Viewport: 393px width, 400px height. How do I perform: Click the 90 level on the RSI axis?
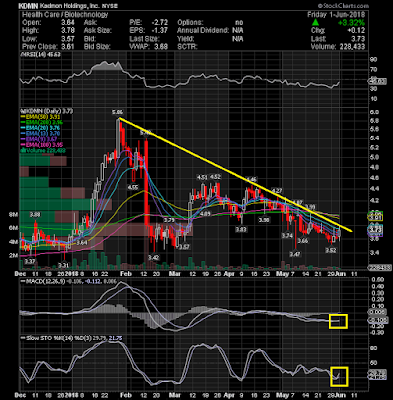[373, 60]
